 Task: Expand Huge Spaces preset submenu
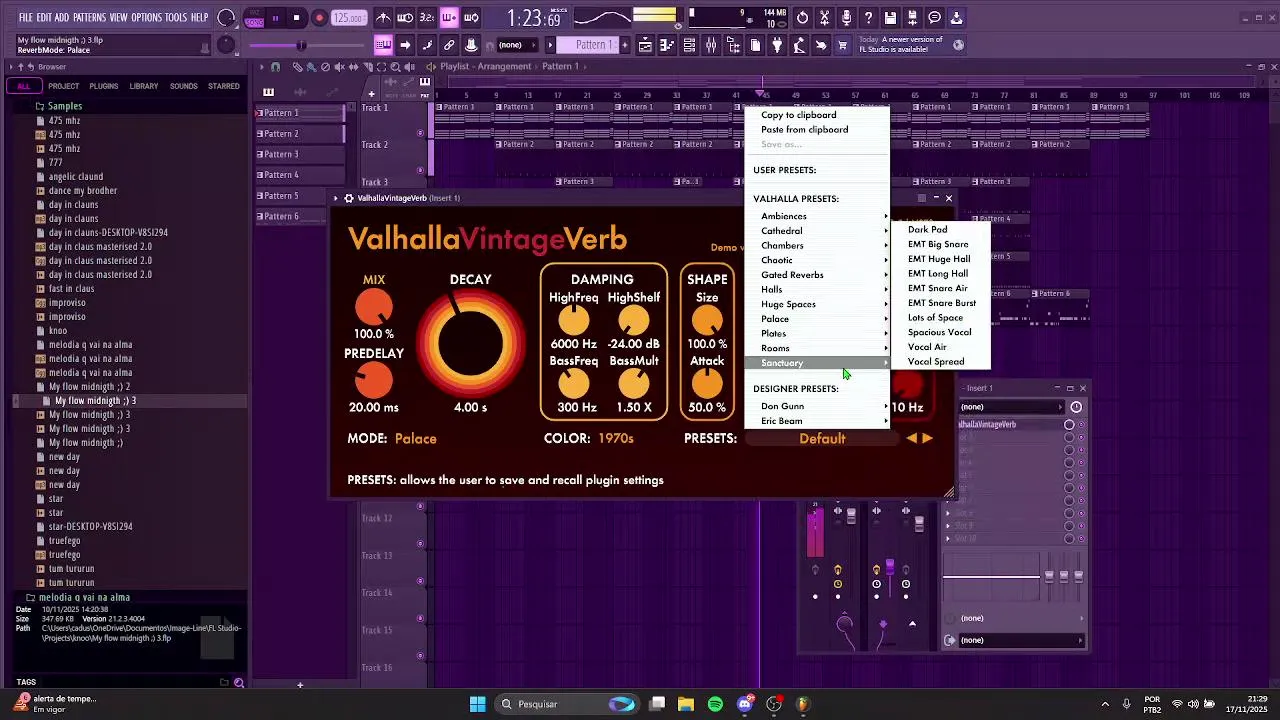tap(817, 304)
